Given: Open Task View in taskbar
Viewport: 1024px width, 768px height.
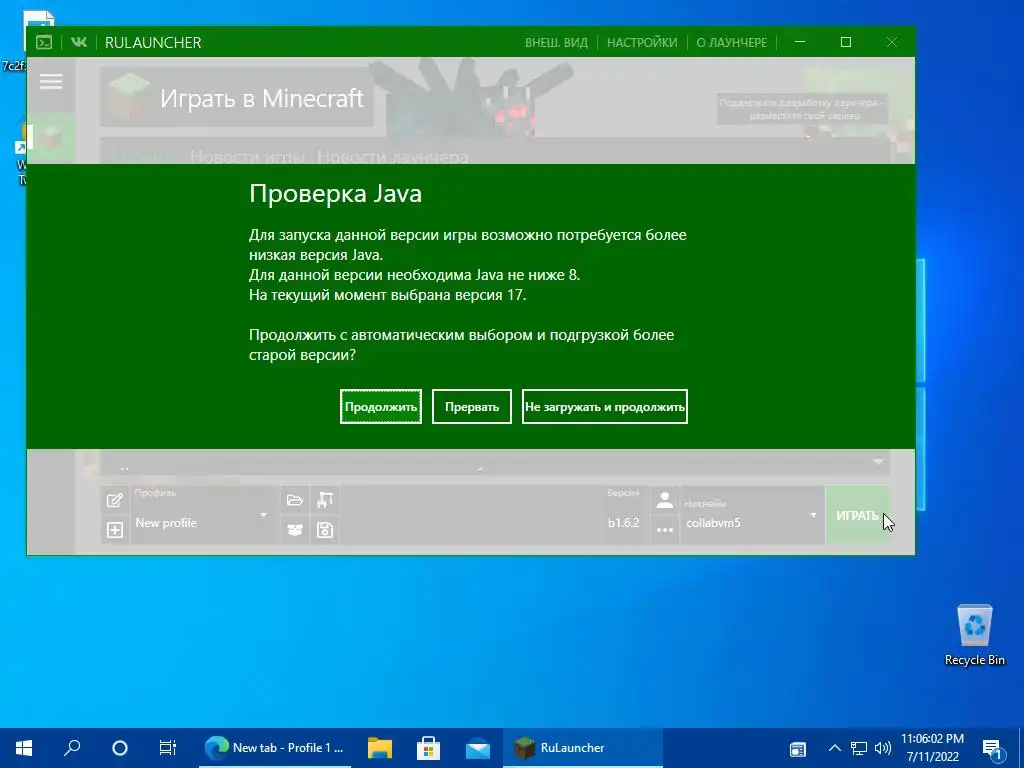Looking at the screenshot, I should (x=168, y=748).
